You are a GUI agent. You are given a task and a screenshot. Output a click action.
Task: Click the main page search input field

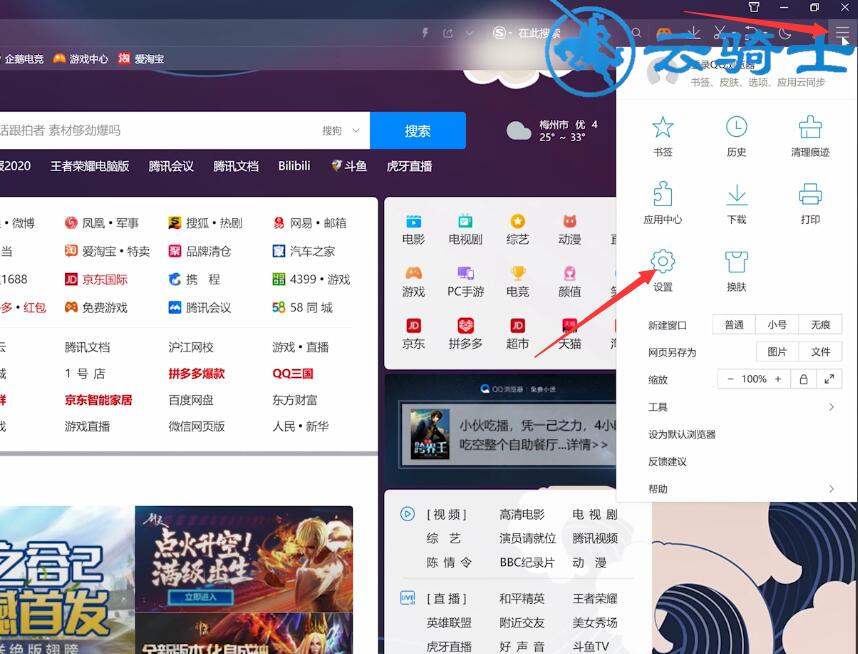159,130
